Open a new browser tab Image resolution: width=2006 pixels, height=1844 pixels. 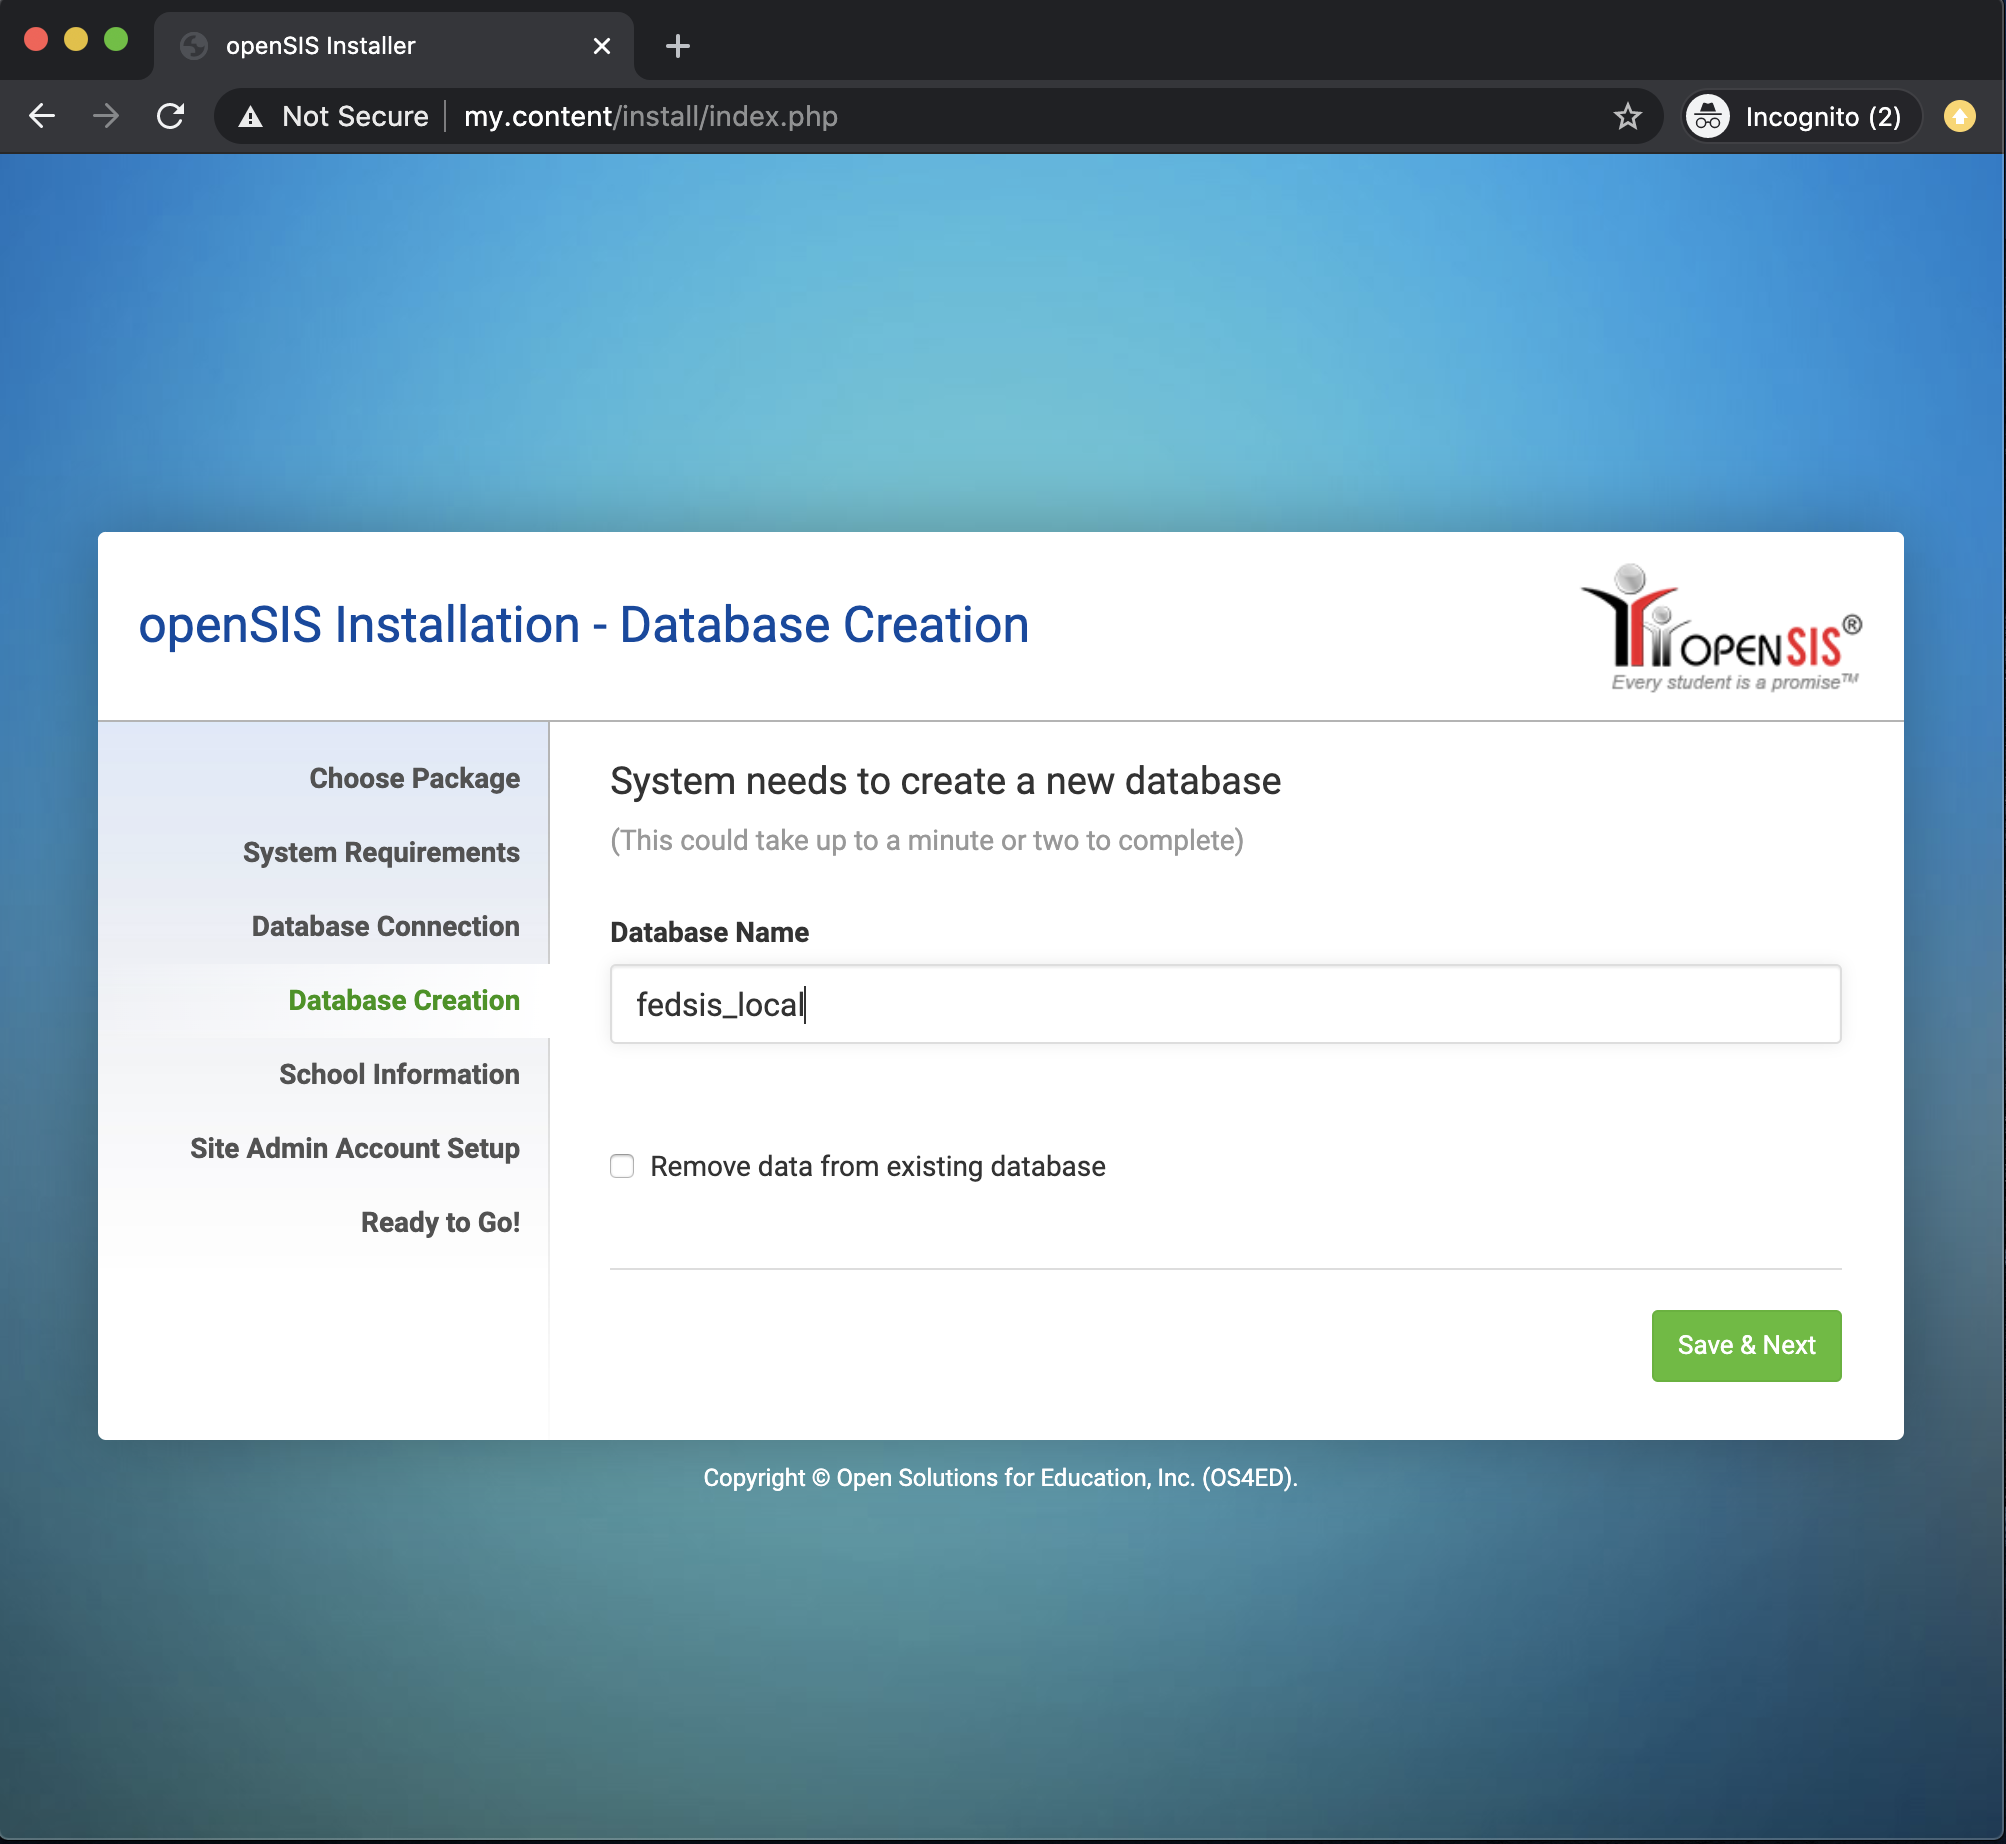click(677, 46)
